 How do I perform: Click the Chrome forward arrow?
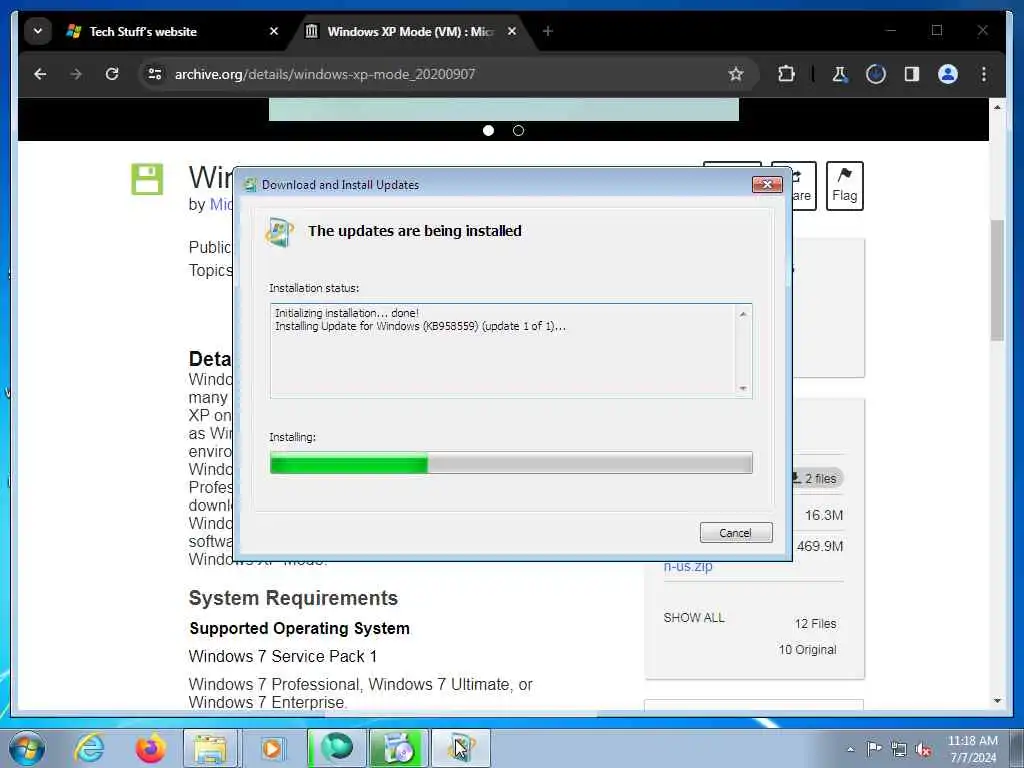(76, 74)
